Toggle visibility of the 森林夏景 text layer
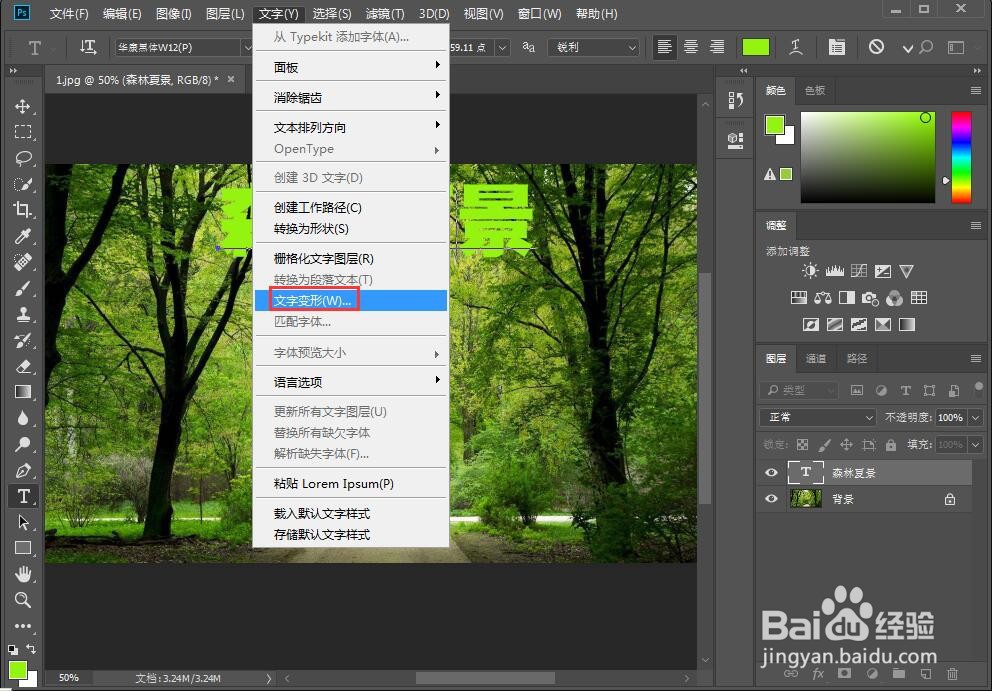This screenshot has width=992, height=691. 770,472
